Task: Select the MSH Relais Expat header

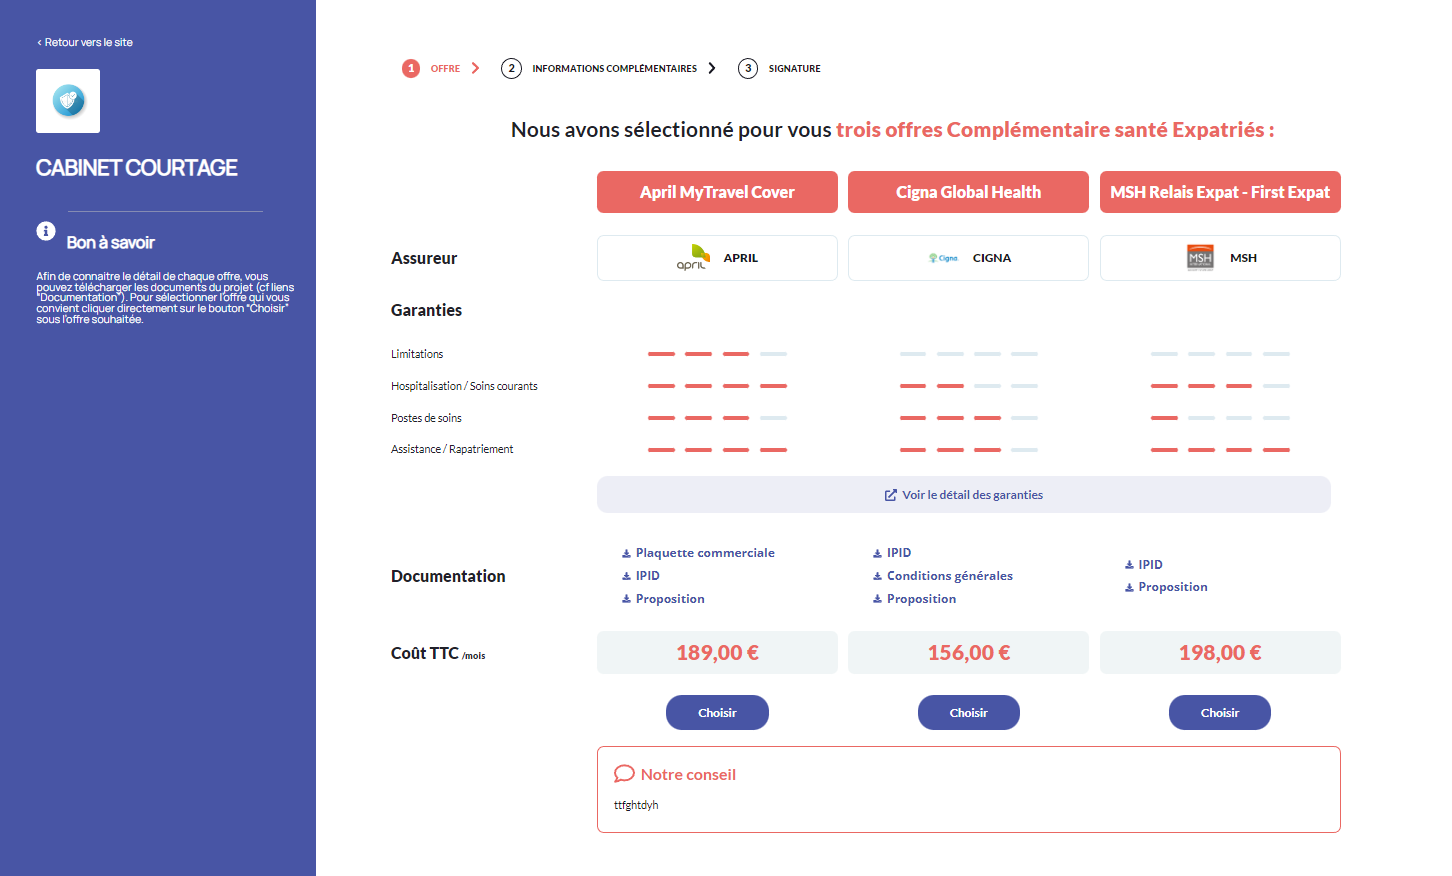Action: [x=1219, y=192]
